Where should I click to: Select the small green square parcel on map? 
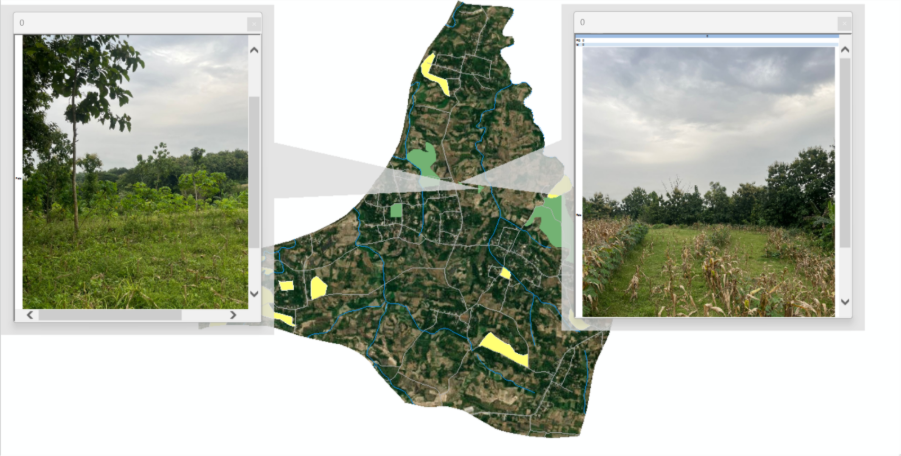coord(396,210)
